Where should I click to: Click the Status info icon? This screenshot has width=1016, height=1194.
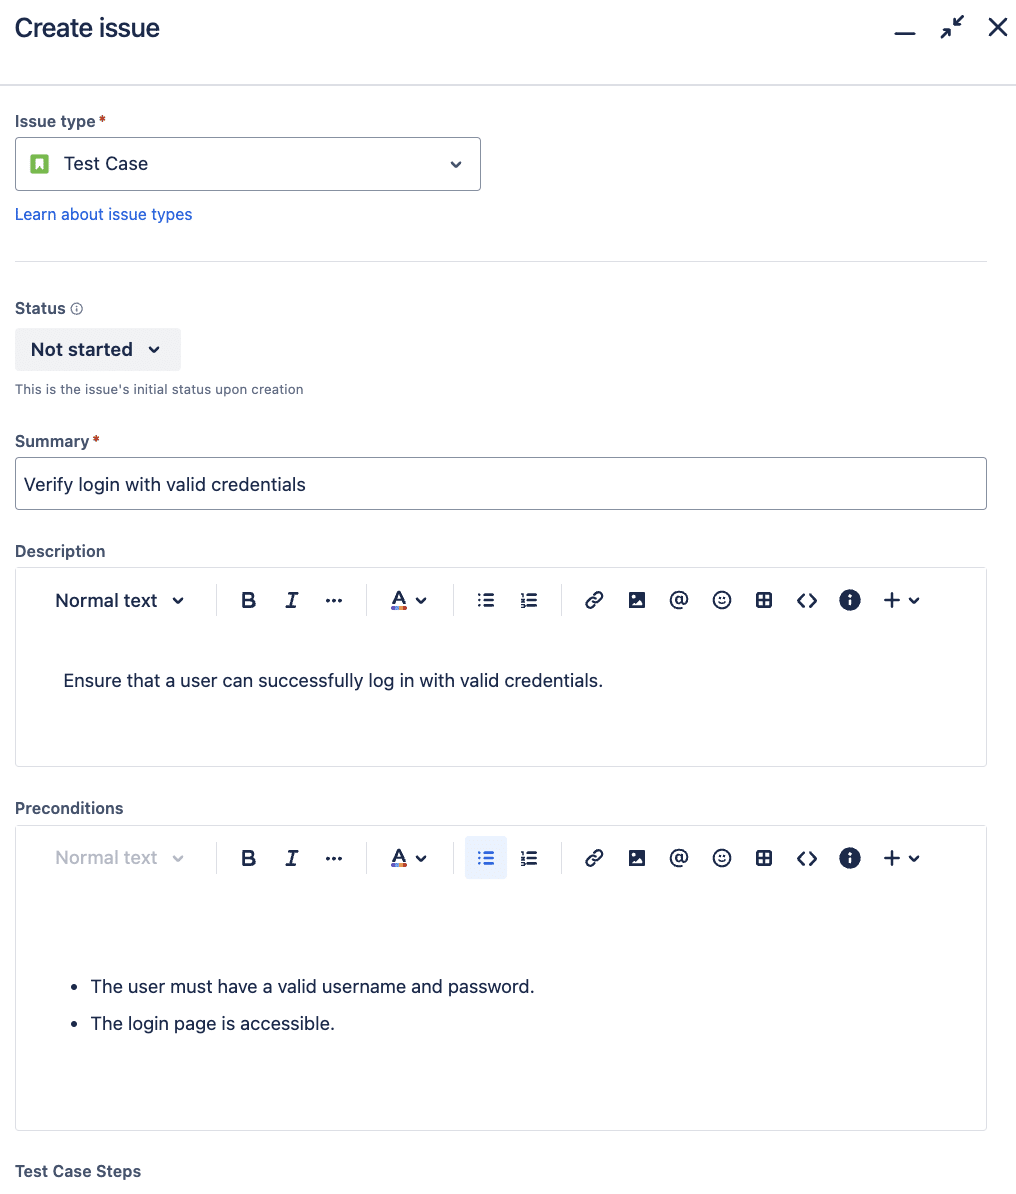pyautogui.click(x=77, y=309)
